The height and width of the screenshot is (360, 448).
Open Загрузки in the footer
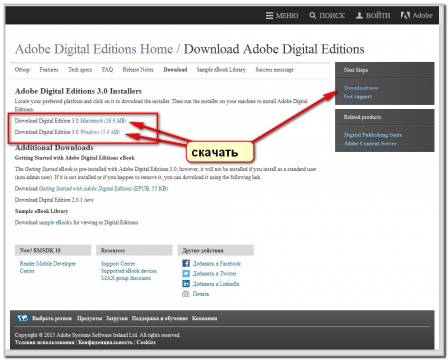point(117,318)
